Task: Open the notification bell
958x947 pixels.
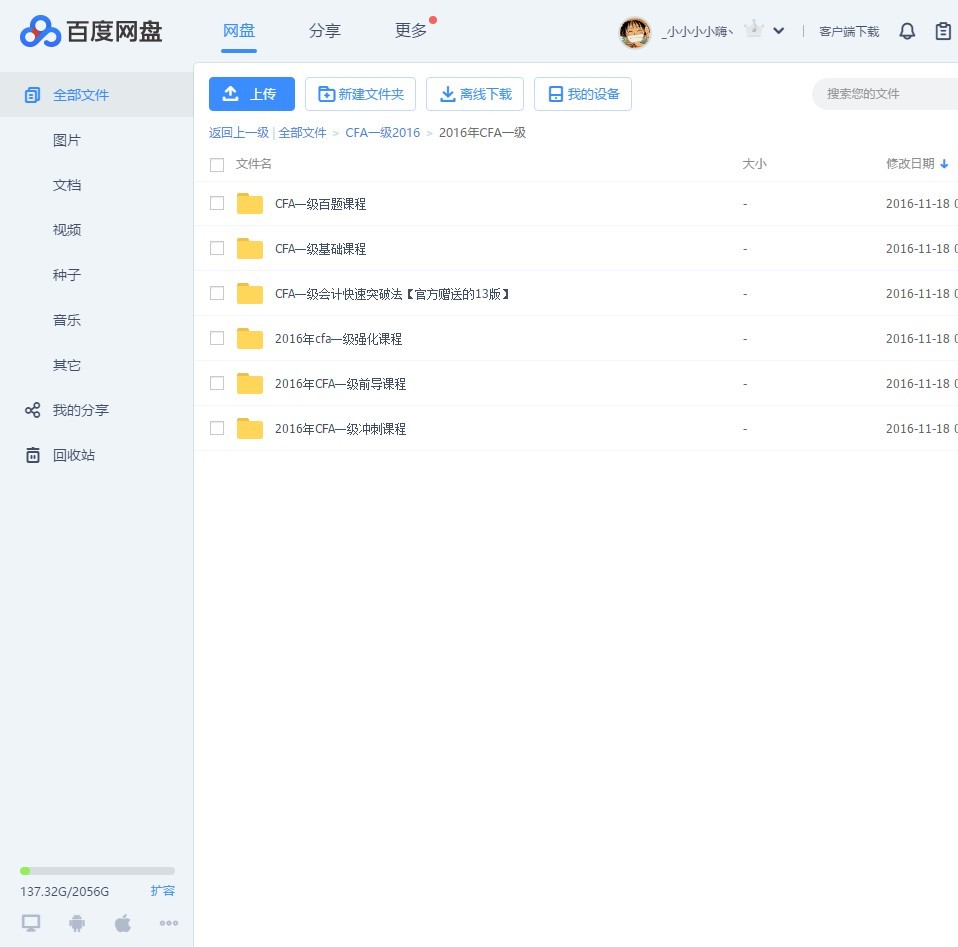Action: [907, 31]
